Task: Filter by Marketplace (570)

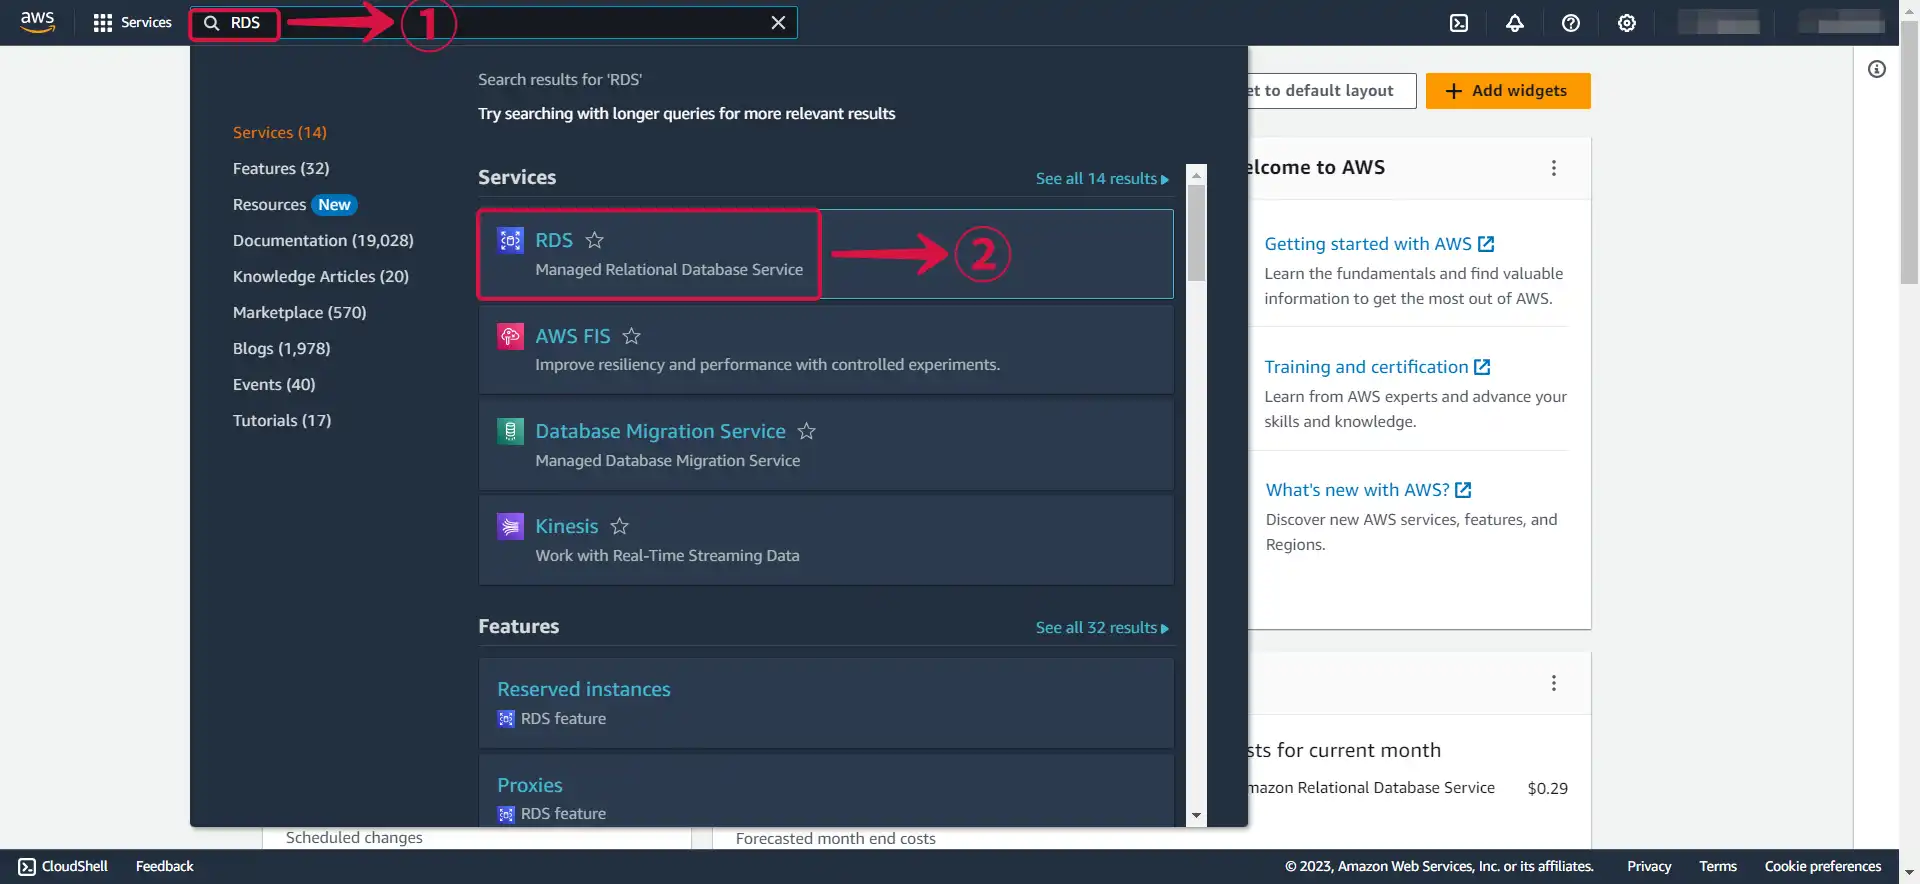Action: click(300, 312)
